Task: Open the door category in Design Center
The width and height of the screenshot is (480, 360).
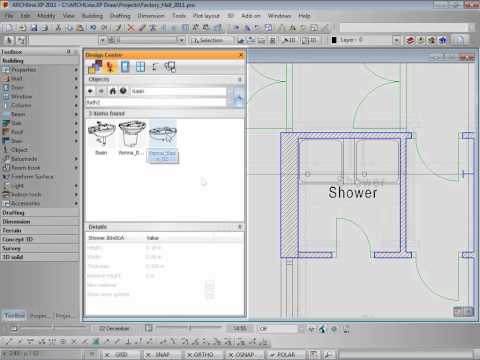Action: click(125, 67)
